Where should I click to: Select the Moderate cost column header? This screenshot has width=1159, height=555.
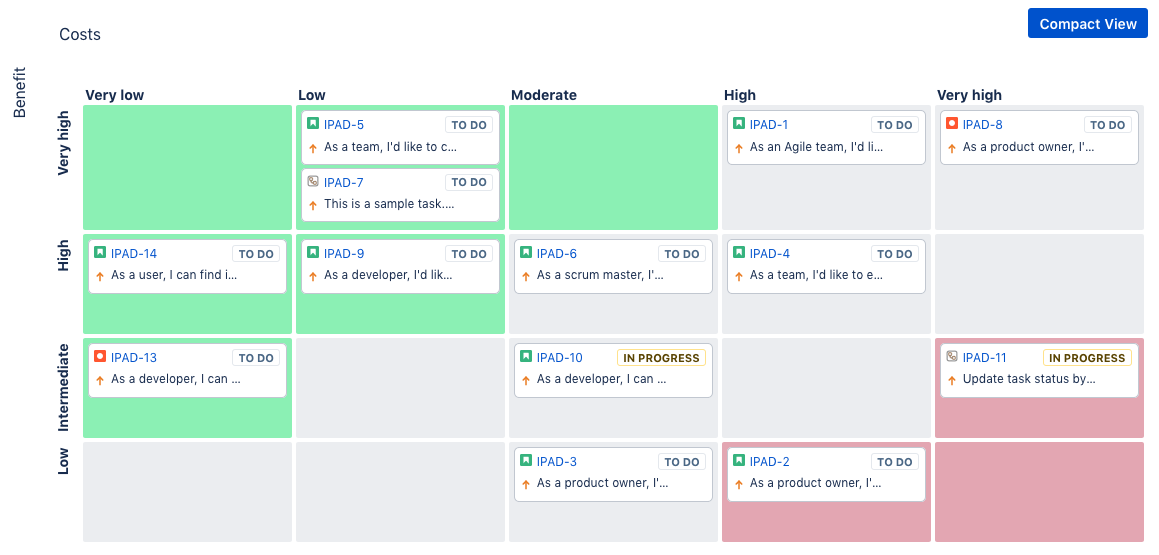click(544, 95)
